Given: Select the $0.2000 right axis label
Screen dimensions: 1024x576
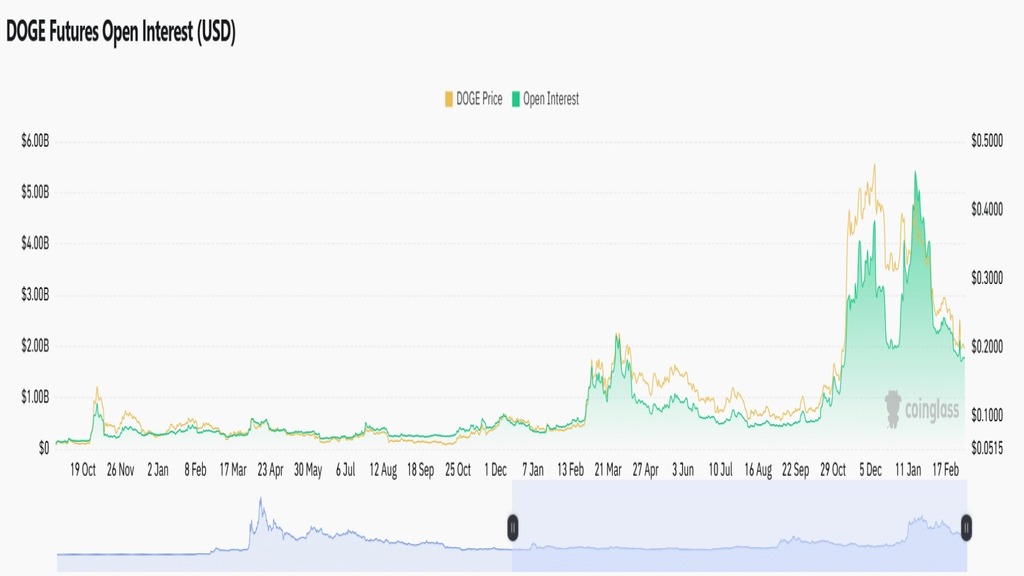Looking at the screenshot, I should click(x=987, y=347).
